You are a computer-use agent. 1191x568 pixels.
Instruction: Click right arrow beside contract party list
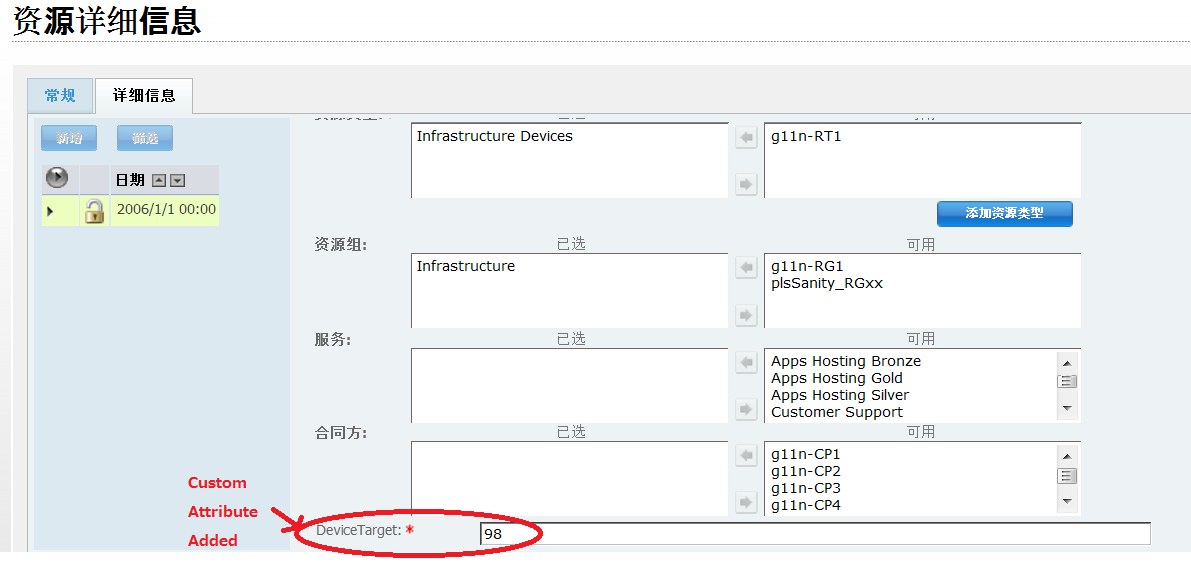[x=746, y=502]
